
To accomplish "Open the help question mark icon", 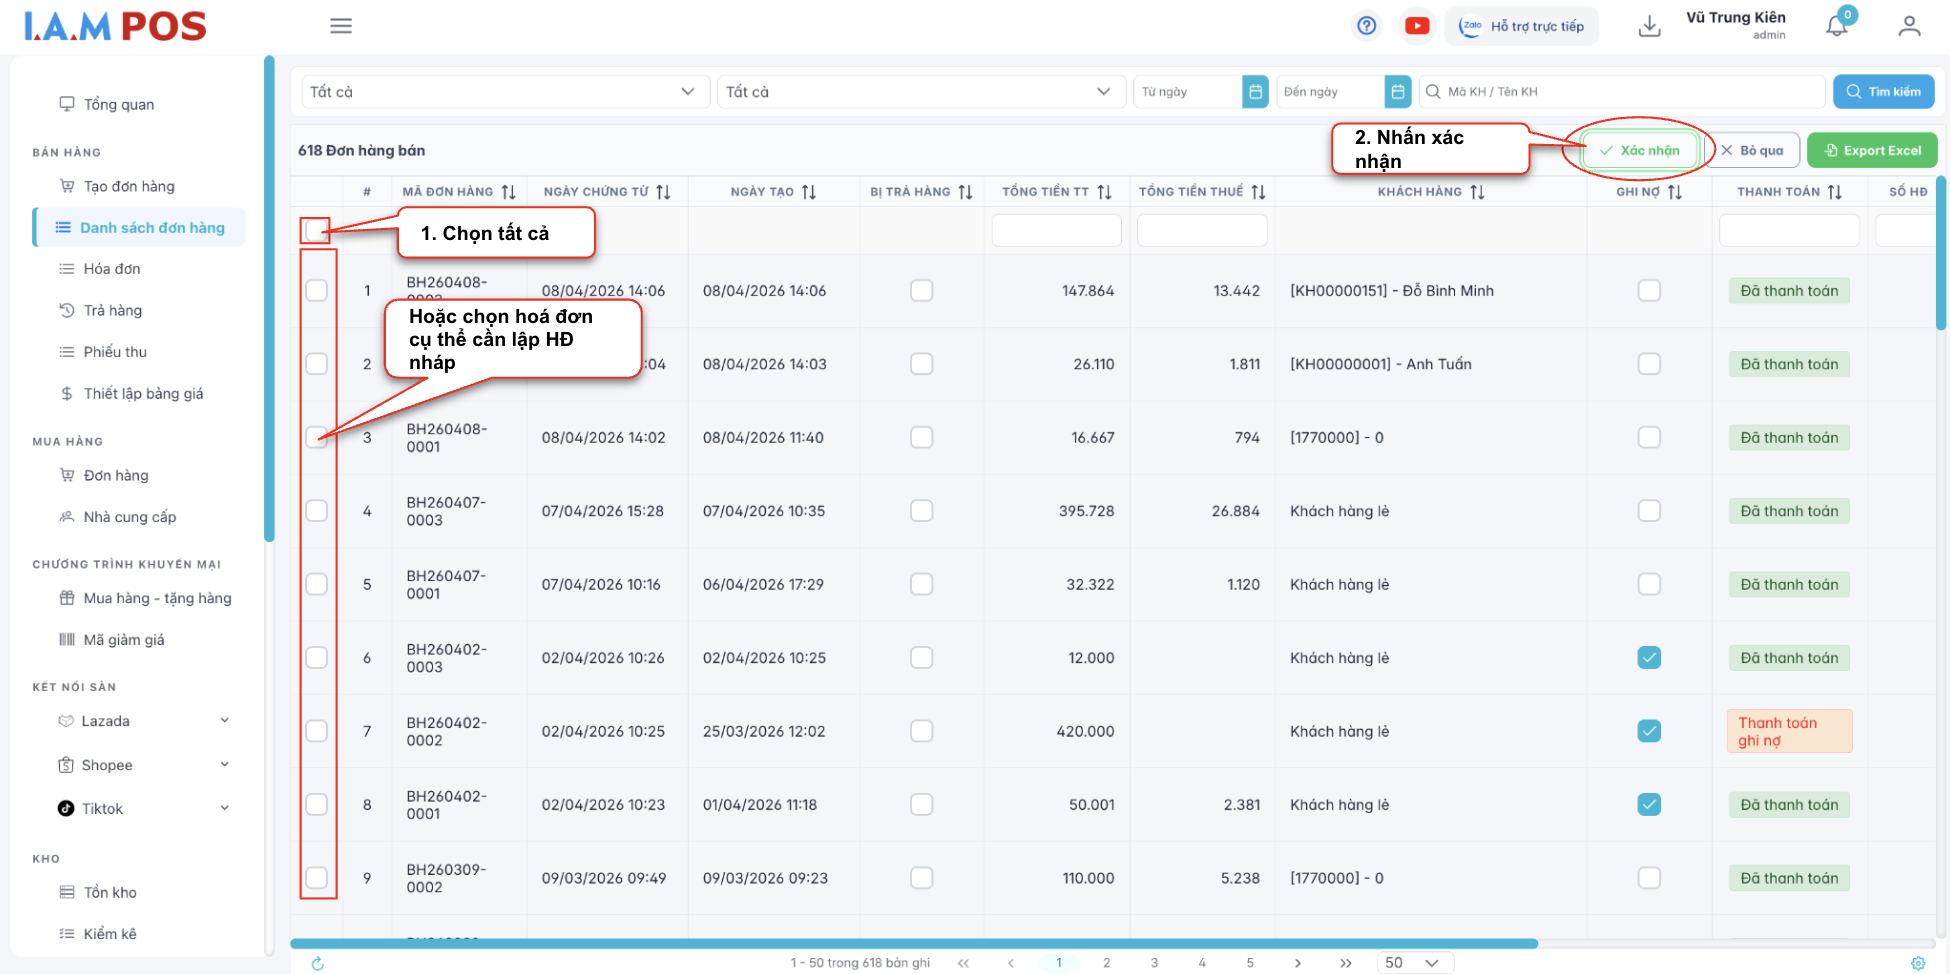I will point(1366,26).
